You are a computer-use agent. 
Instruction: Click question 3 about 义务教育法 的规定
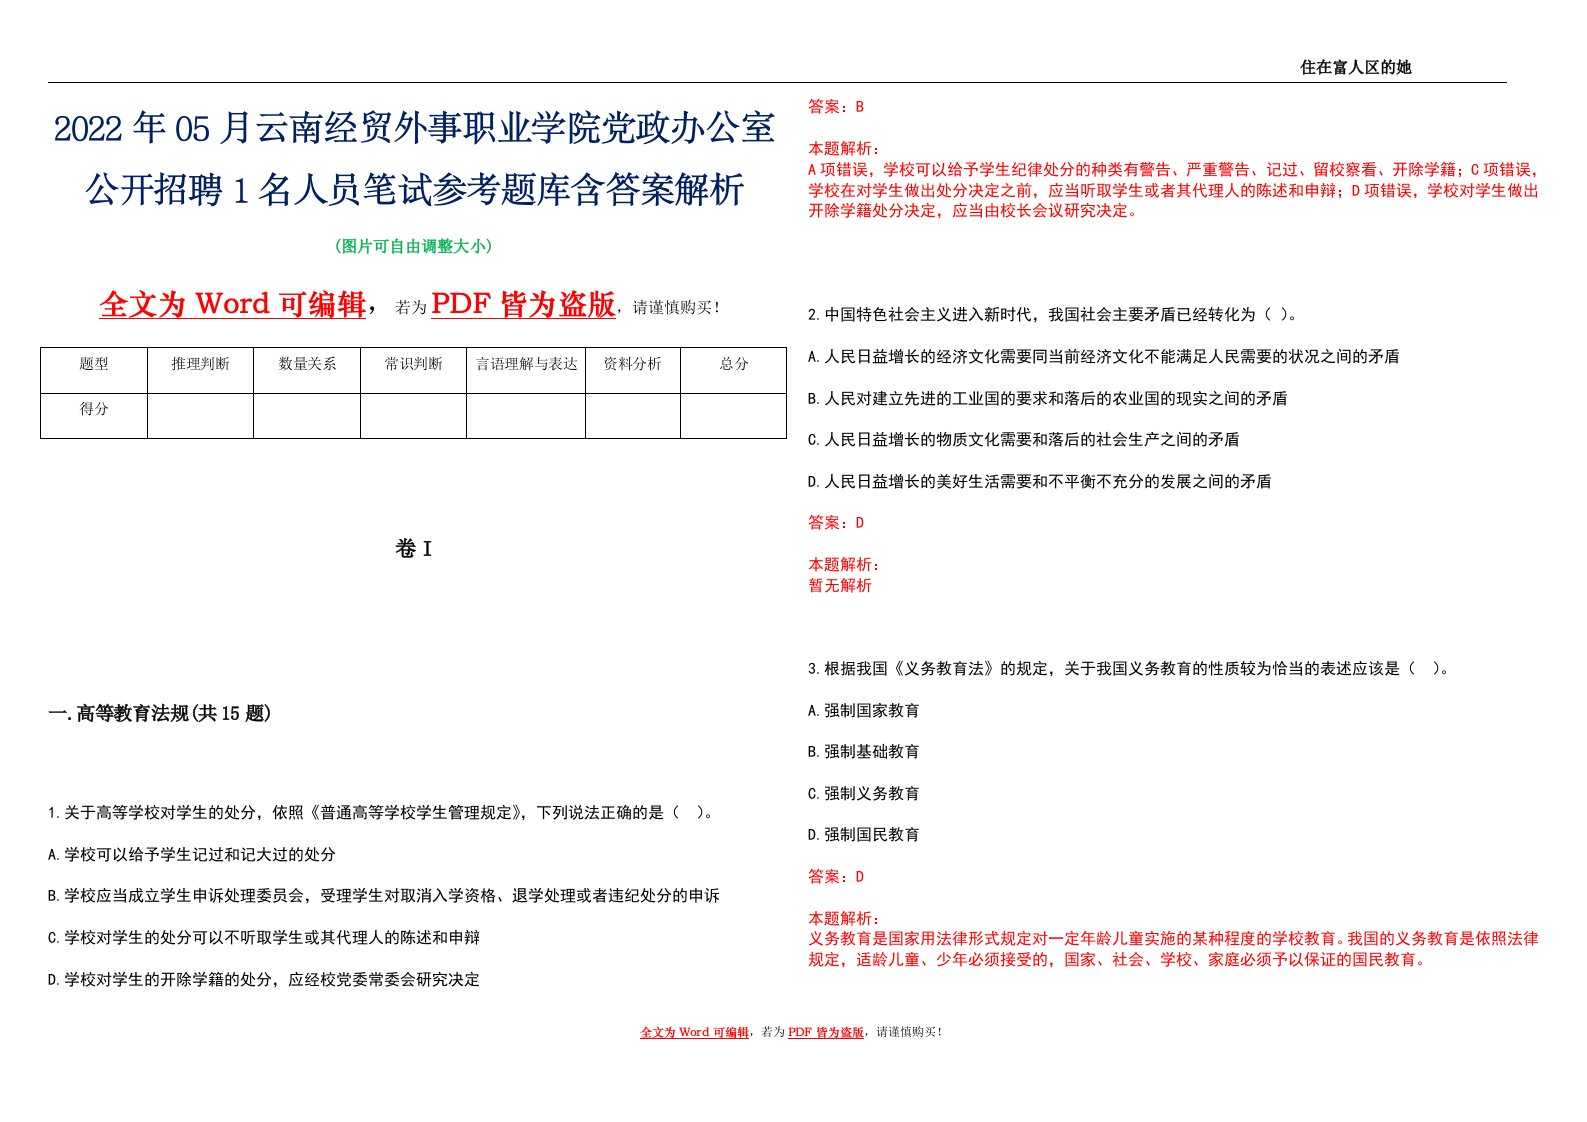1129,669
